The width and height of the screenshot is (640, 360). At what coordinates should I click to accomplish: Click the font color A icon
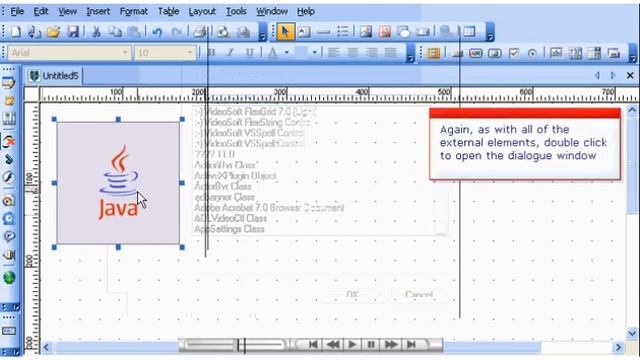pyautogui.click(x=273, y=53)
